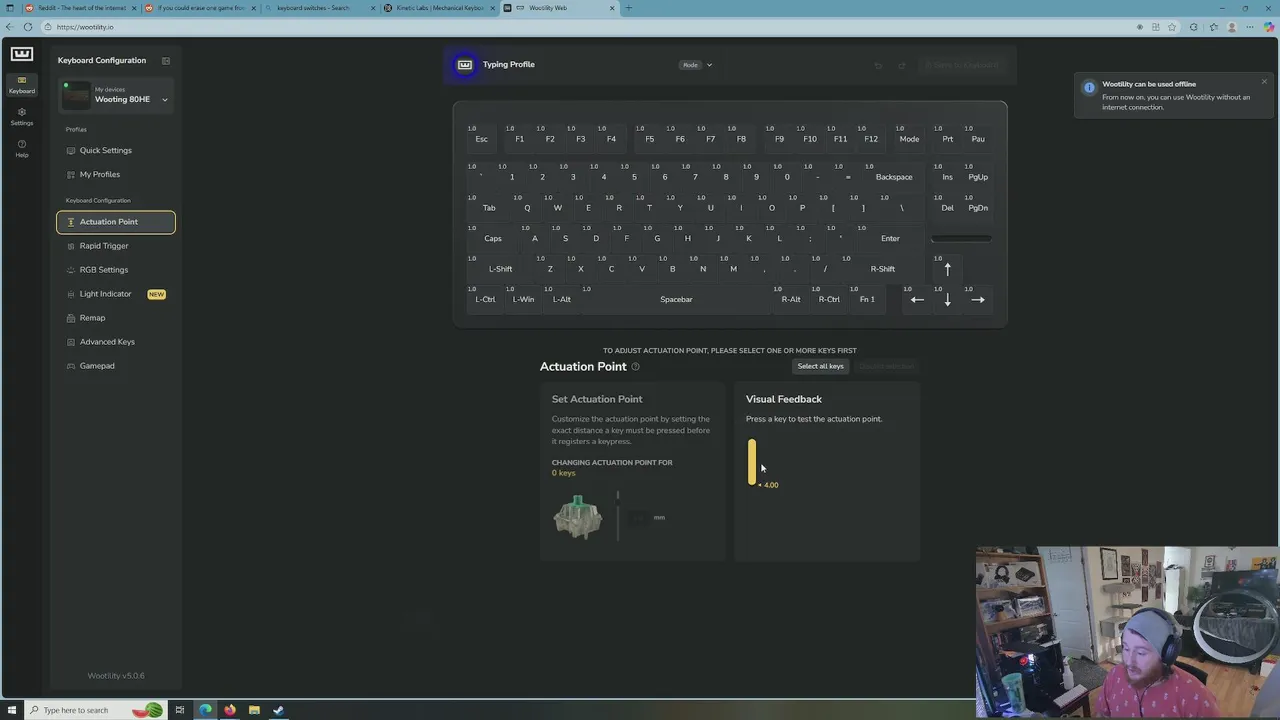Select the Tab key on the keyboard
The width and height of the screenshot is (1280, 720).
point(489,208)
